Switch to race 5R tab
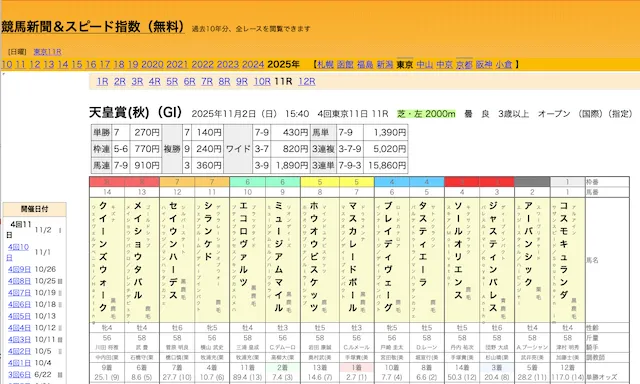 [x=172, y=82]
